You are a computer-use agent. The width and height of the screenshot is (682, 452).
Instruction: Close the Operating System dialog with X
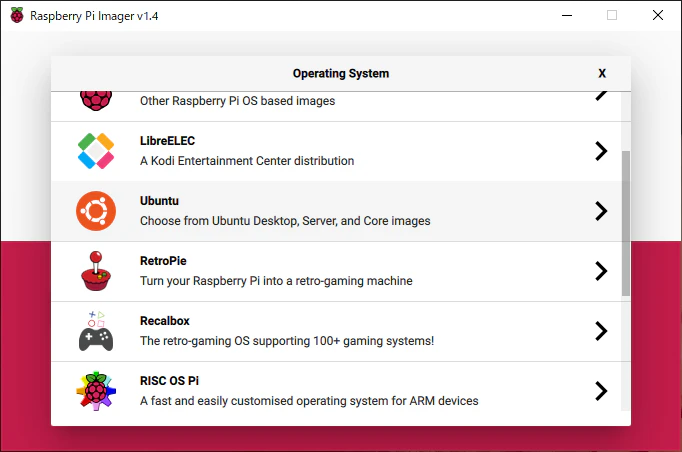pyautogui.click(x=602, y=73)
